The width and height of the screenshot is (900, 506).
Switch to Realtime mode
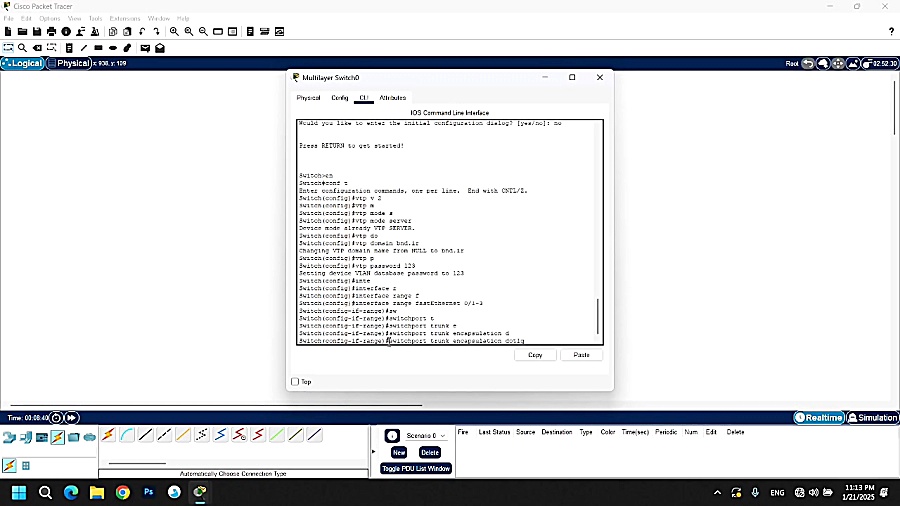819,418
